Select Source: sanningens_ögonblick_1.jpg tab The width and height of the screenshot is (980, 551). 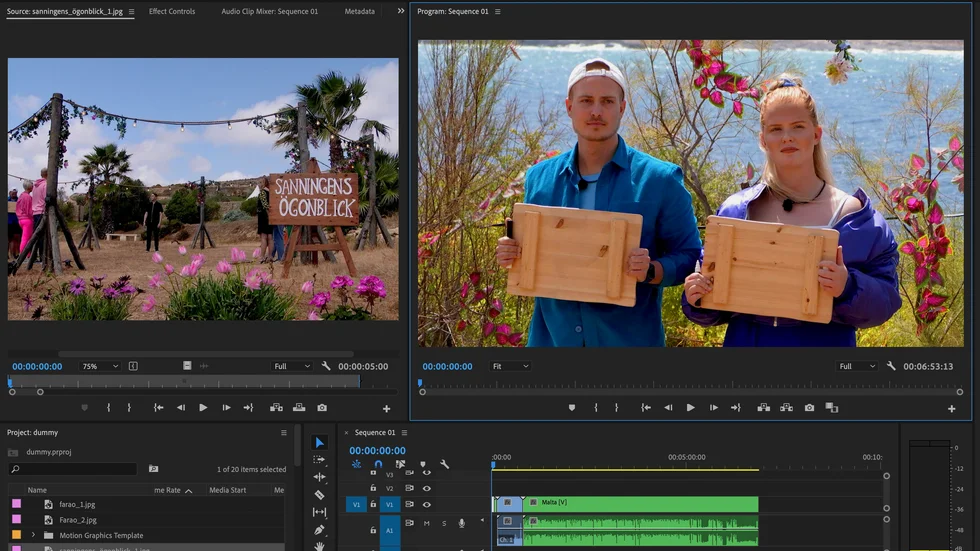pyautogui.click(x=64, y=11)
